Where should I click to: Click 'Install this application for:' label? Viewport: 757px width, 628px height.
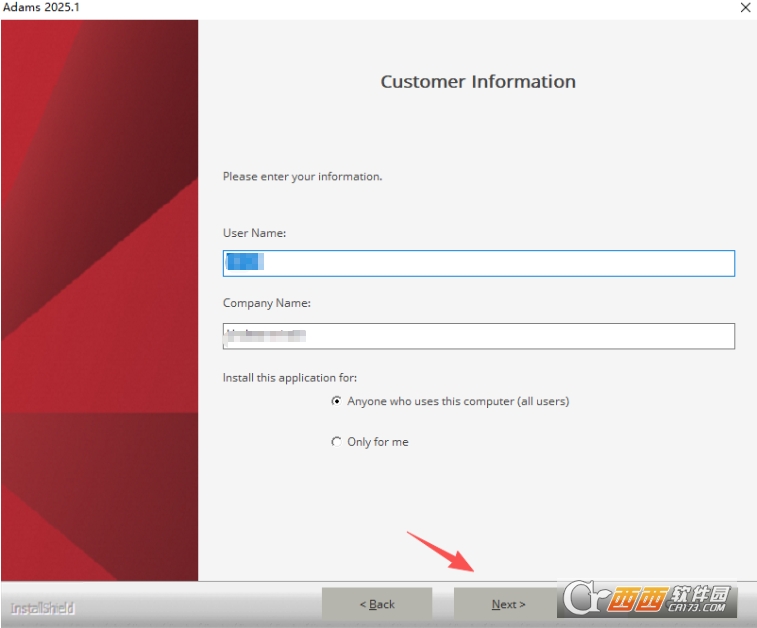(290, 377)
